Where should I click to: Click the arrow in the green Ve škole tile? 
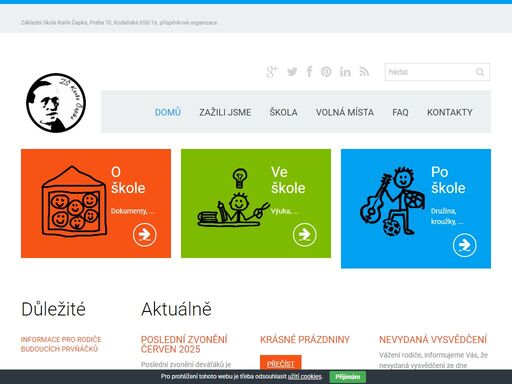click(305, 235)
